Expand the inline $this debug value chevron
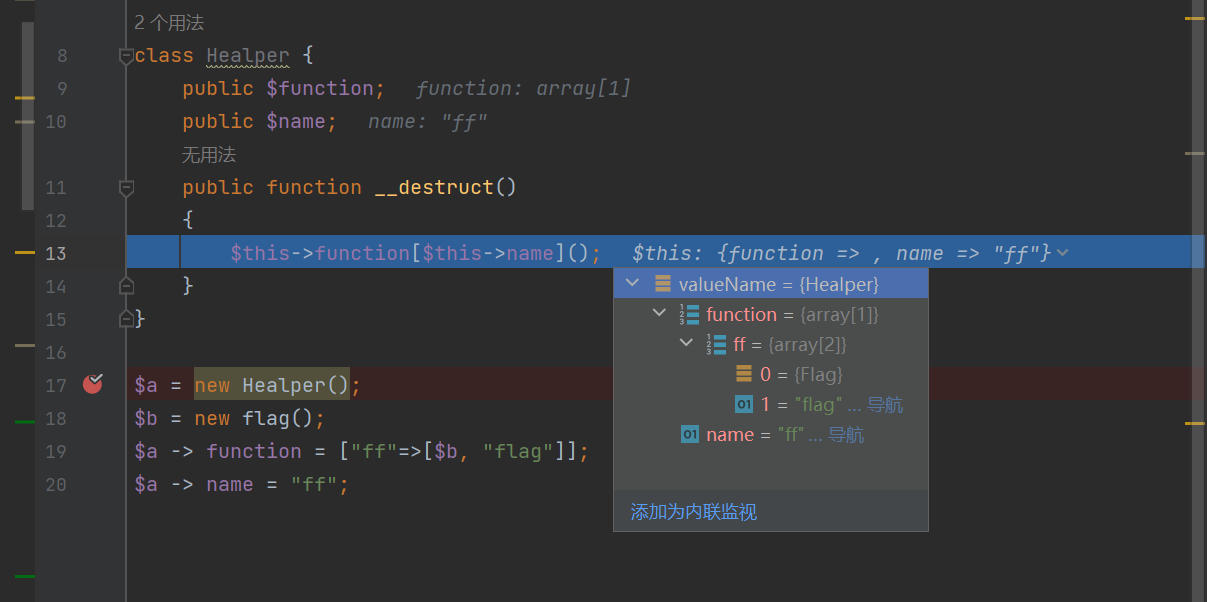 click(x=1062, y=253)
